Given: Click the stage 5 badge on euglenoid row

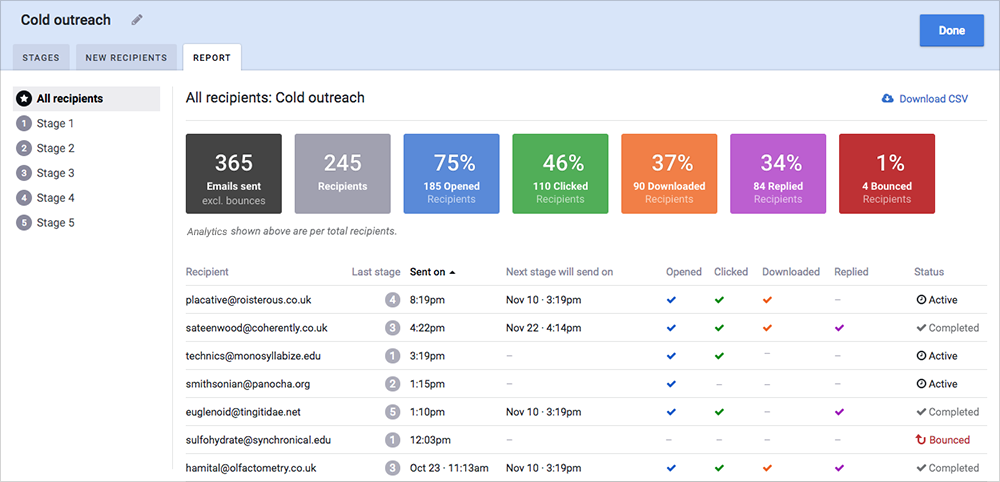Looking at the screenshot, I should pos(392,412).
